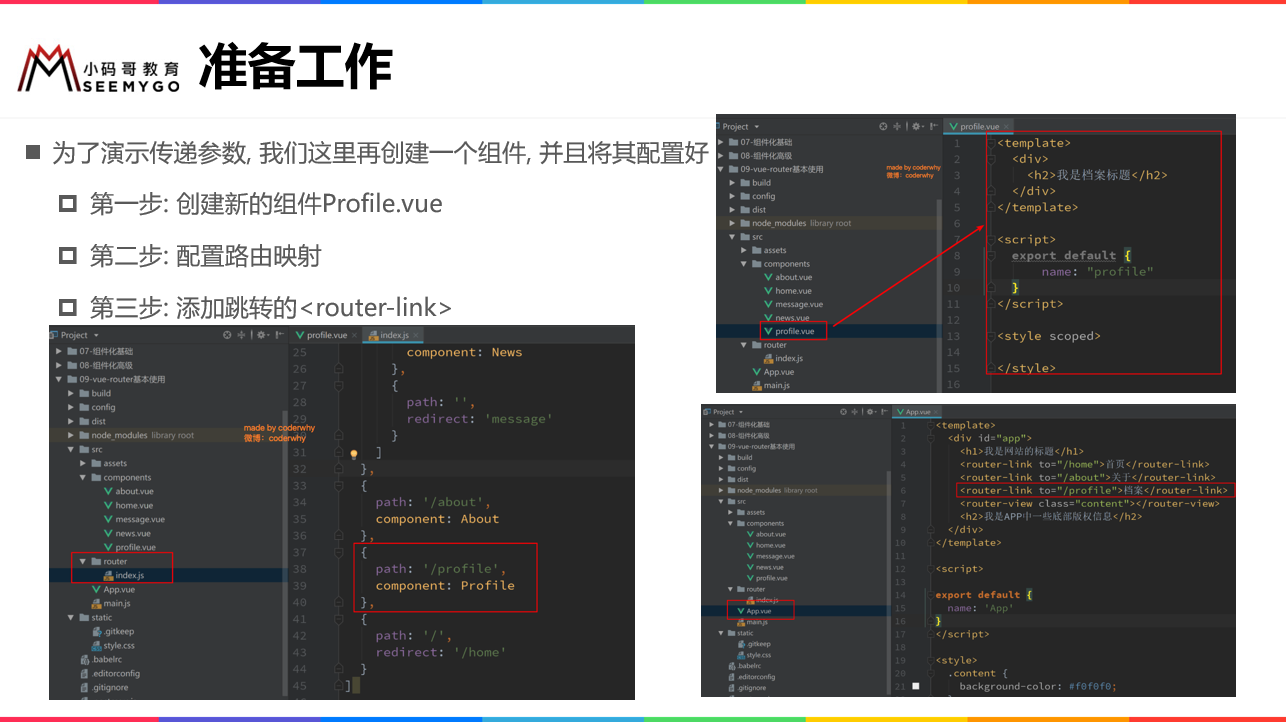Select profile.vue tab in top-right screenshot

[979, 127]
